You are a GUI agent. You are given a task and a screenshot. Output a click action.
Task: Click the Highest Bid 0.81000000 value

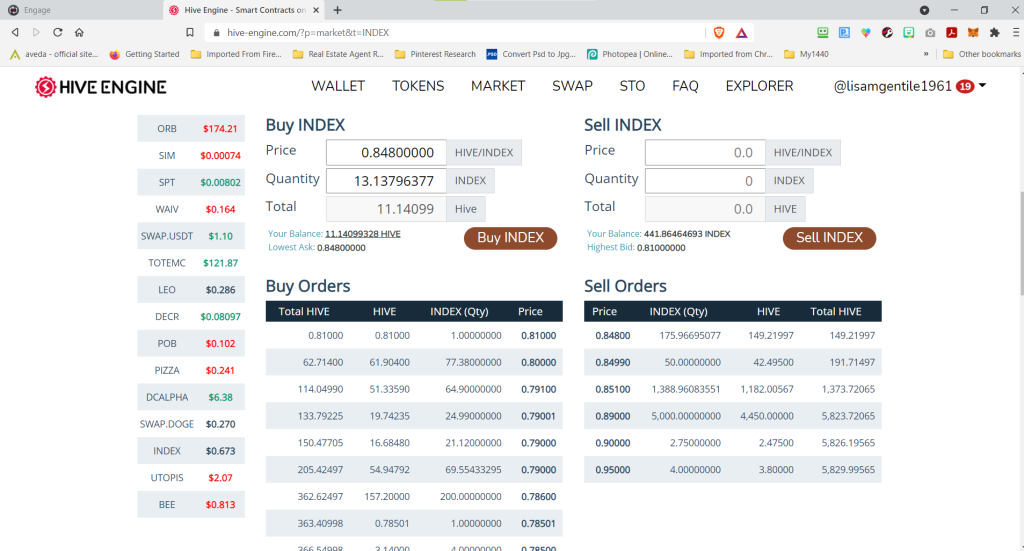661,247
